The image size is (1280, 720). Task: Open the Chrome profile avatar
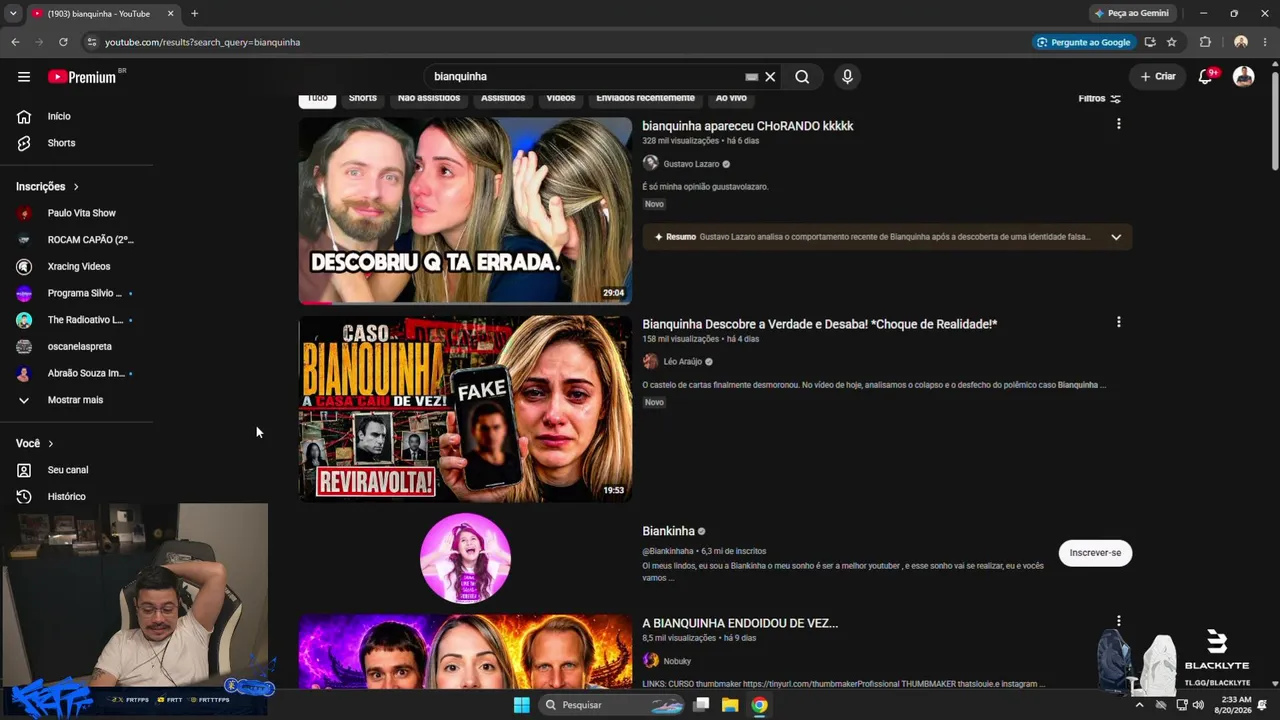[x=1241, y=42]
